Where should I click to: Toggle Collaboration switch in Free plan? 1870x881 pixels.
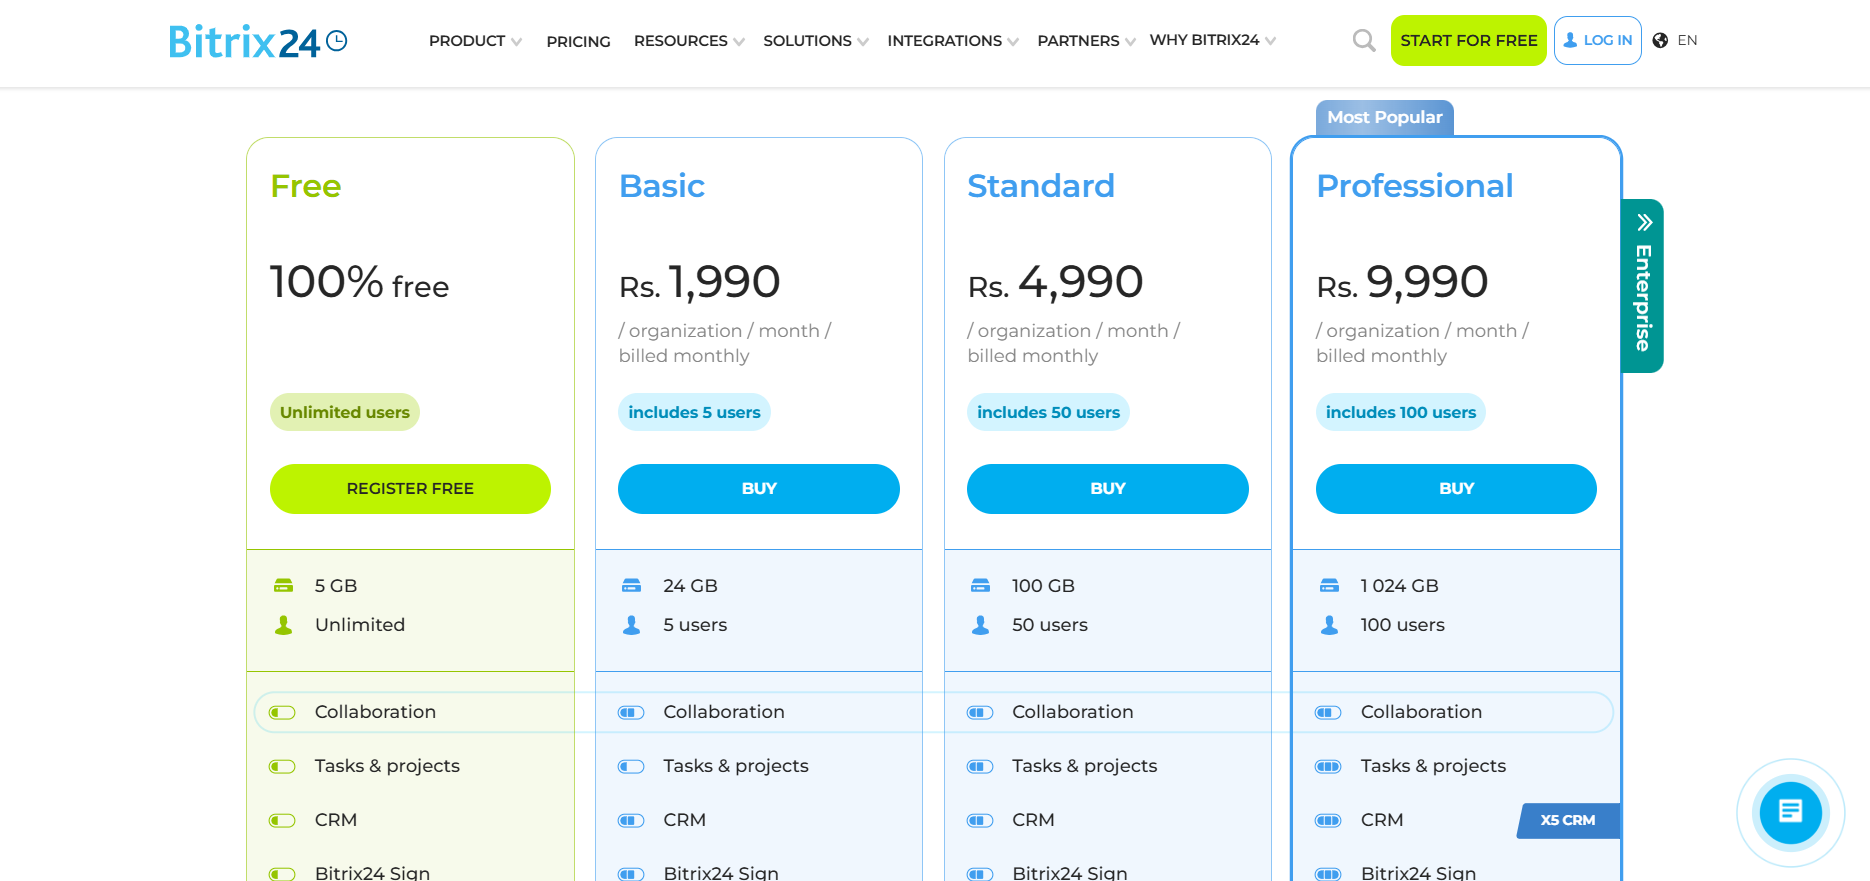[282, 712]
